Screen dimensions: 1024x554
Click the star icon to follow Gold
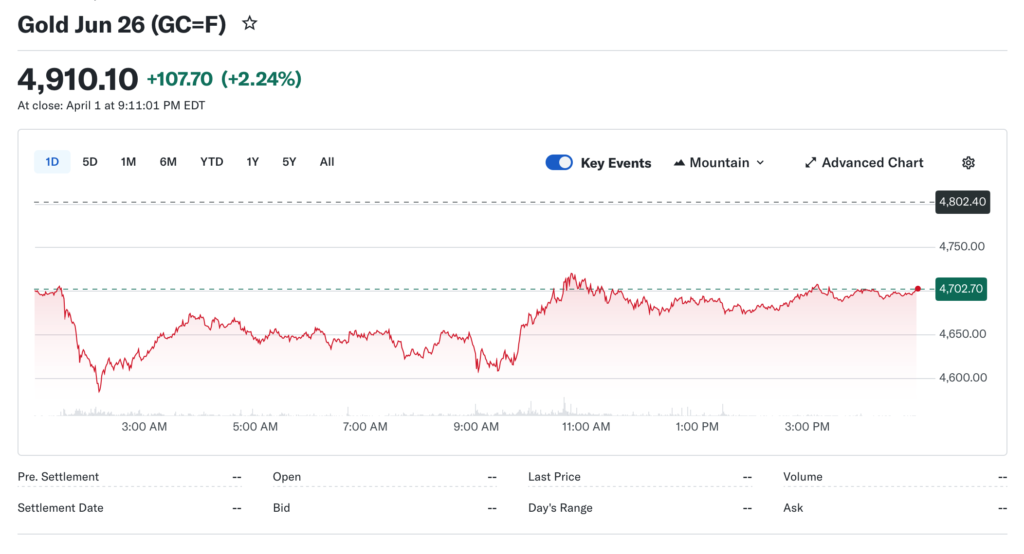coord(250,23)
